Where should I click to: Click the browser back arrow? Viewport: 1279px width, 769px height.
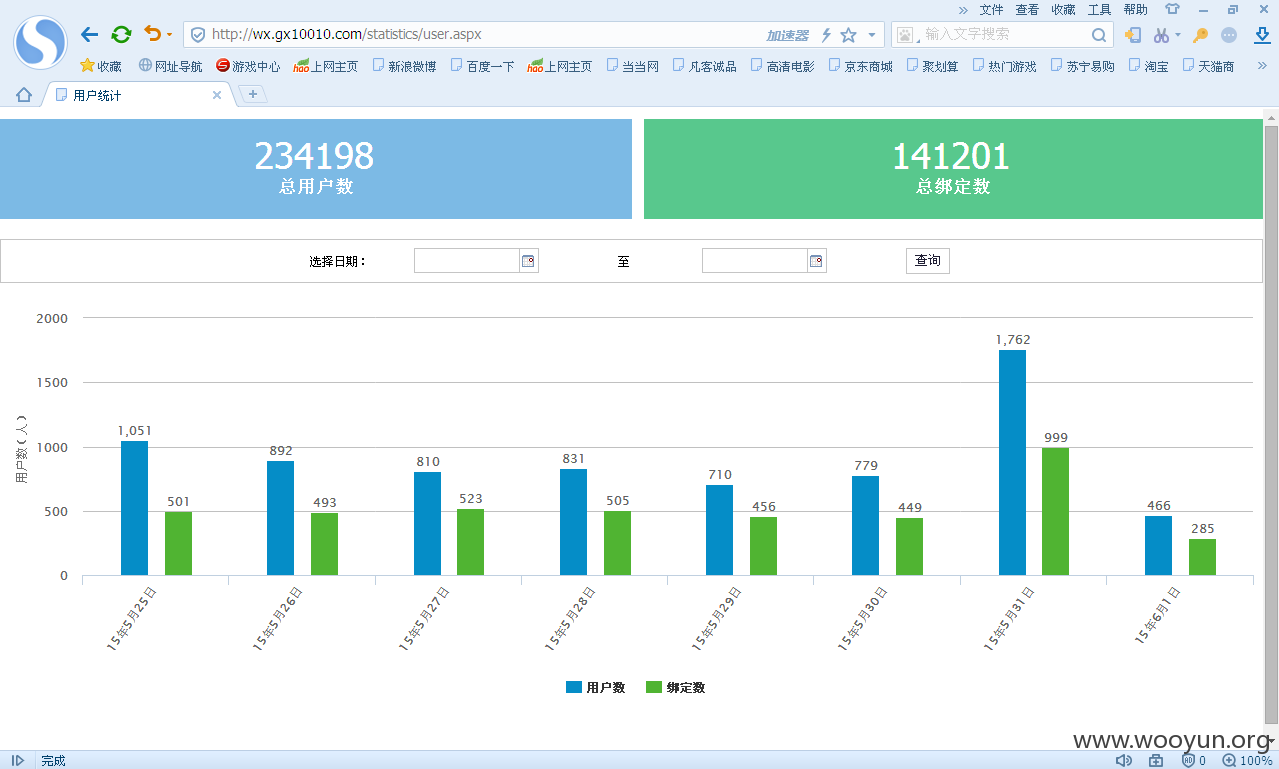click(x=89, y=35)
